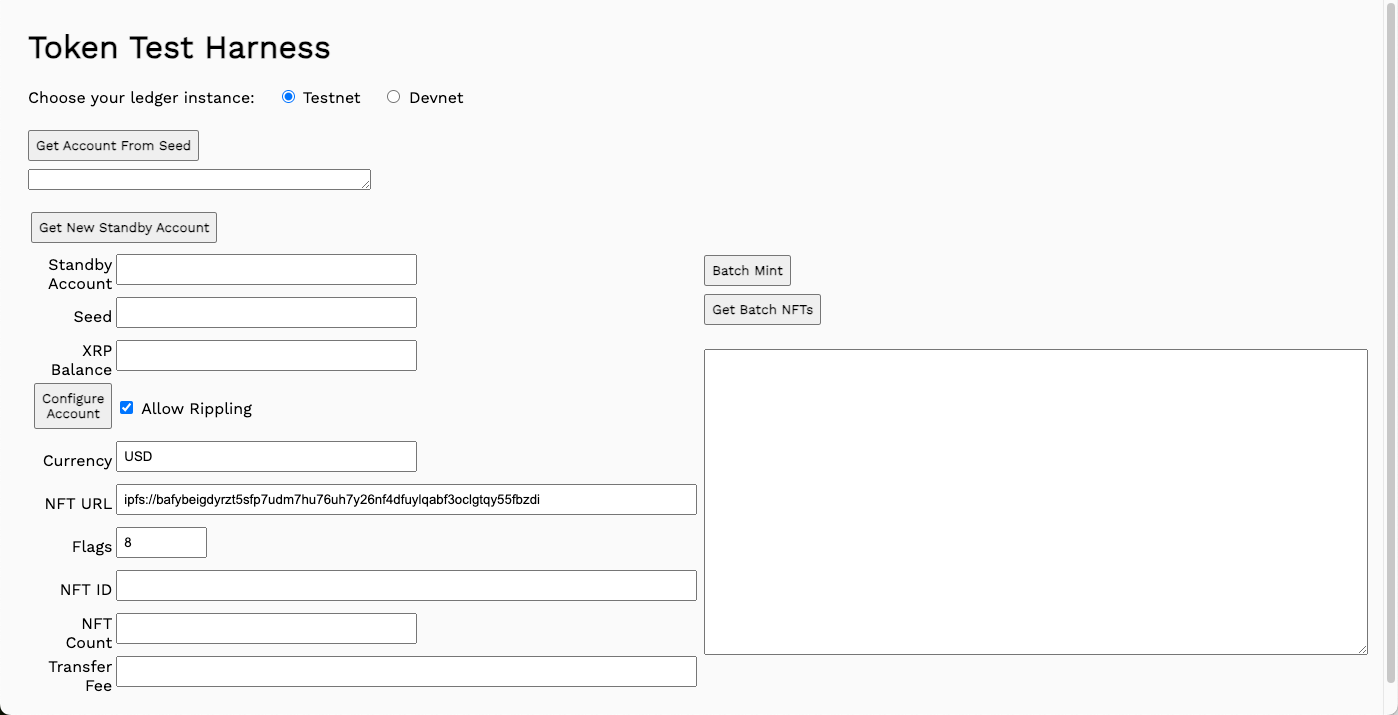Click the page's vertical scrollbar

[1390, 340]
